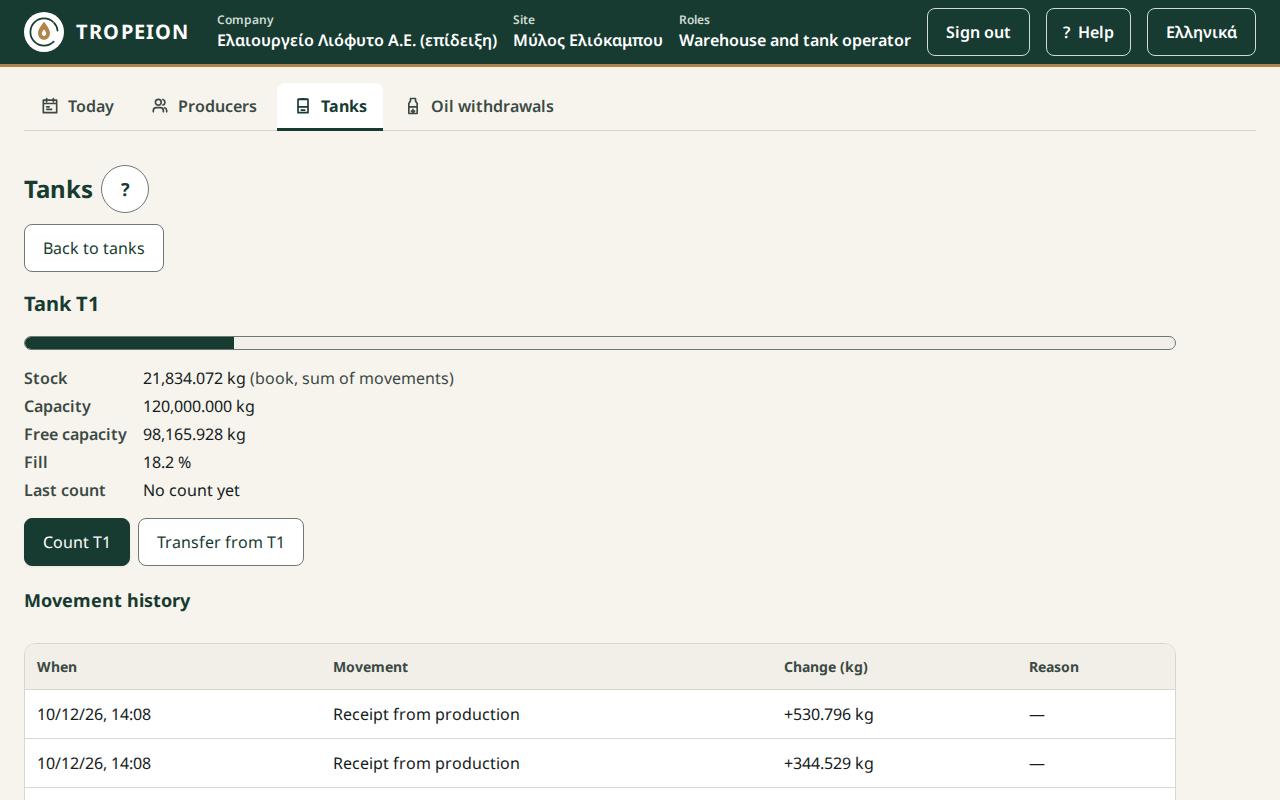Click capacity value 120,000.000 kg
Image resolution: width=1280 pixels, height=800 pixels.
(199, 406)
